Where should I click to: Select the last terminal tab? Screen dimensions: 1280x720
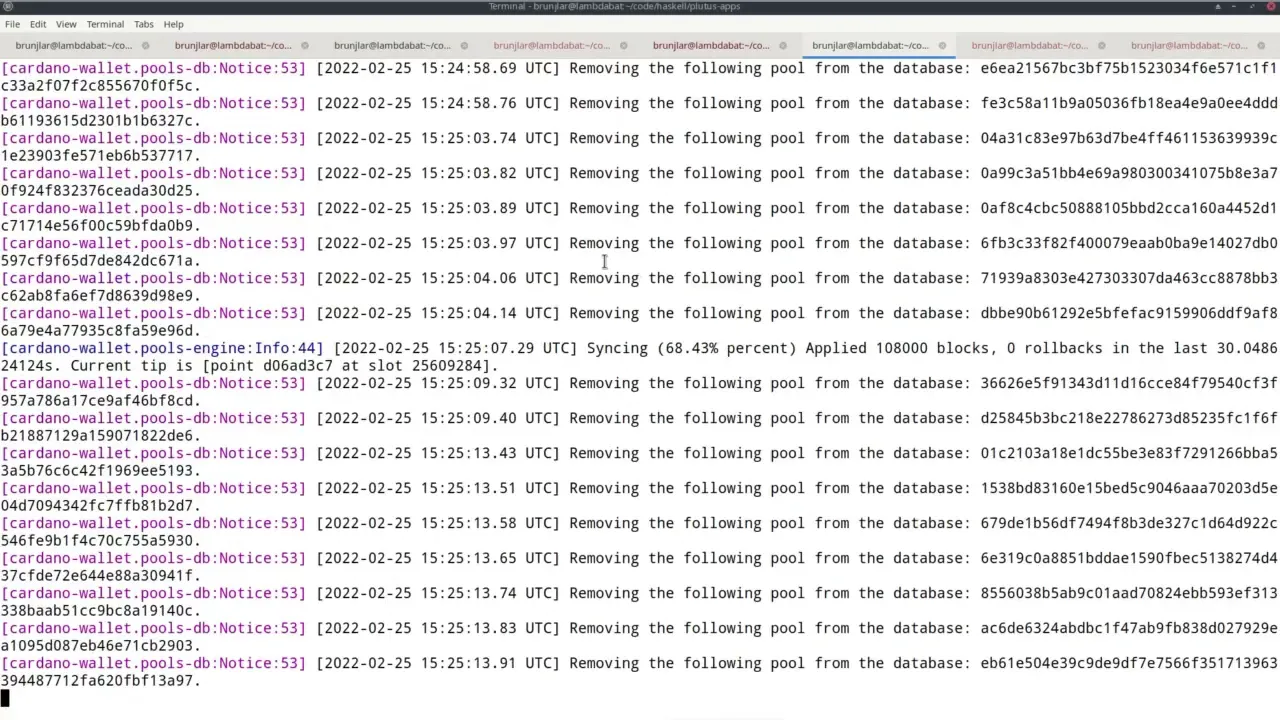[x=1189, y=45]
